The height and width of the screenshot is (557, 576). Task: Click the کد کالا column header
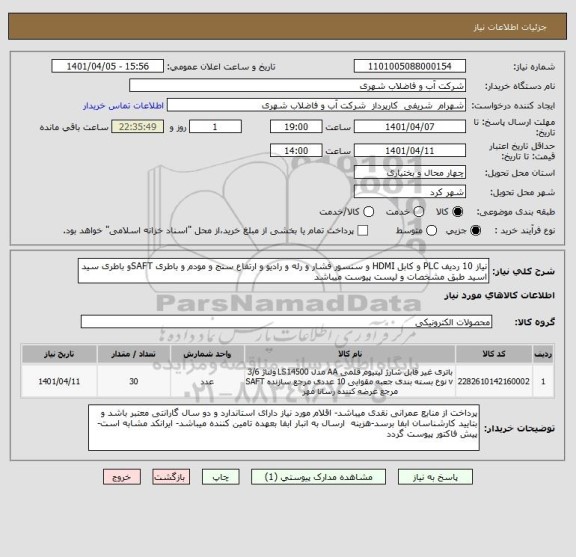(x=494, y=354)
